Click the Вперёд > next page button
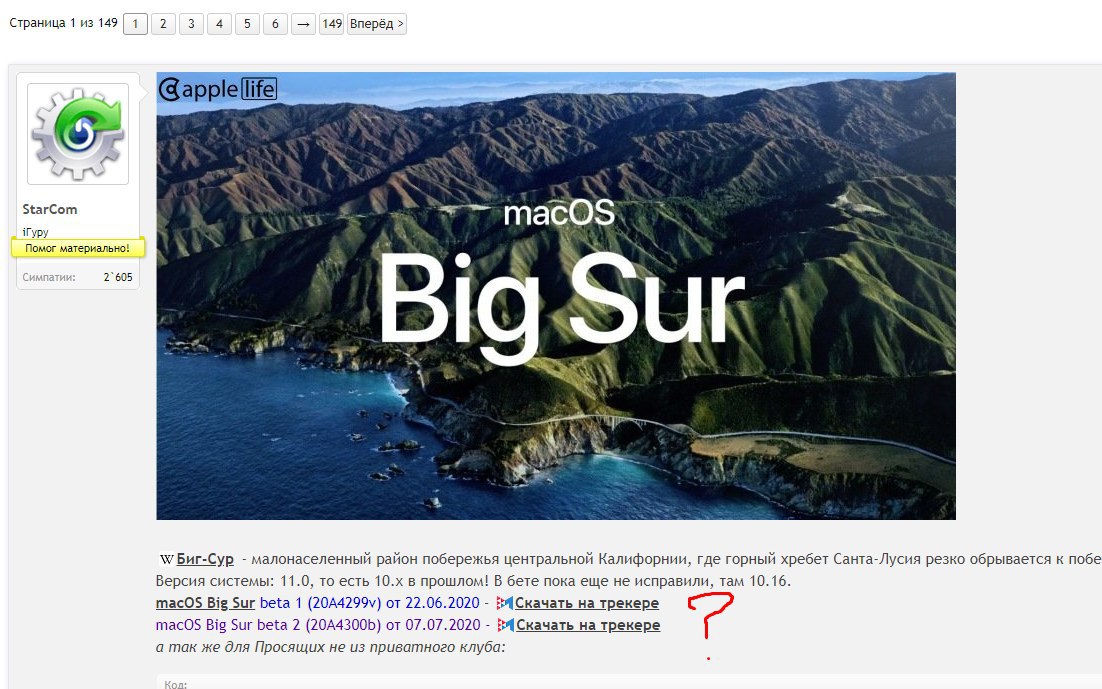This screenshot has width=1102, height=689. [377, 24]
